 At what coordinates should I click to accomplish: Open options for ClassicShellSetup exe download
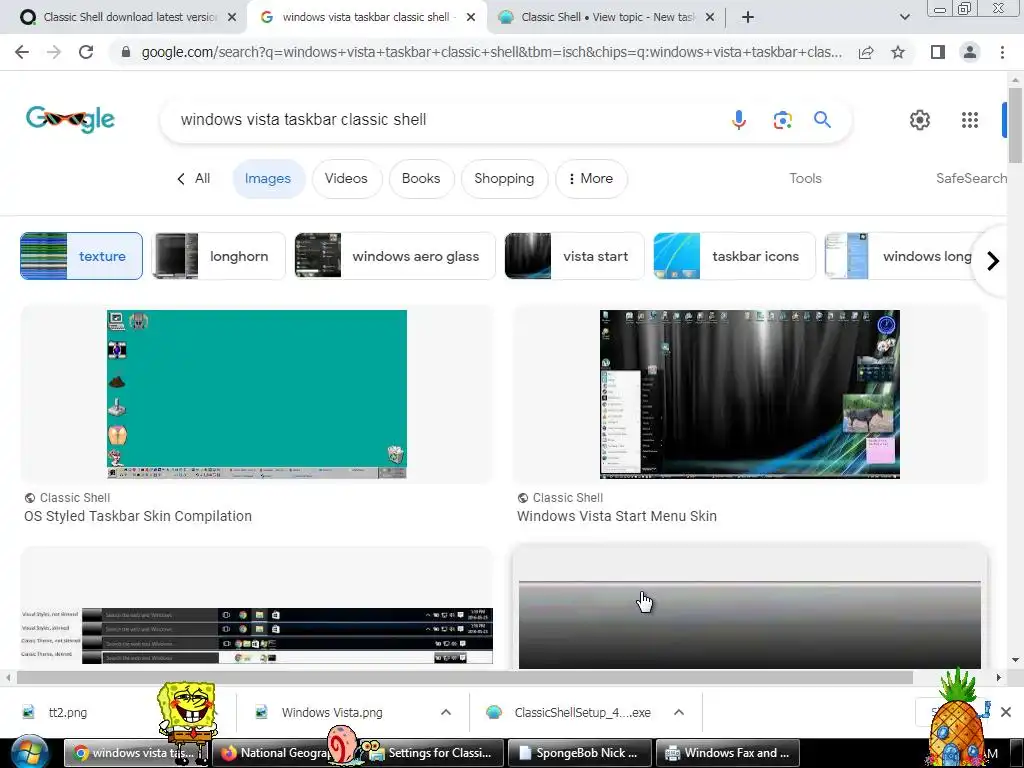[x=679, y=712]
